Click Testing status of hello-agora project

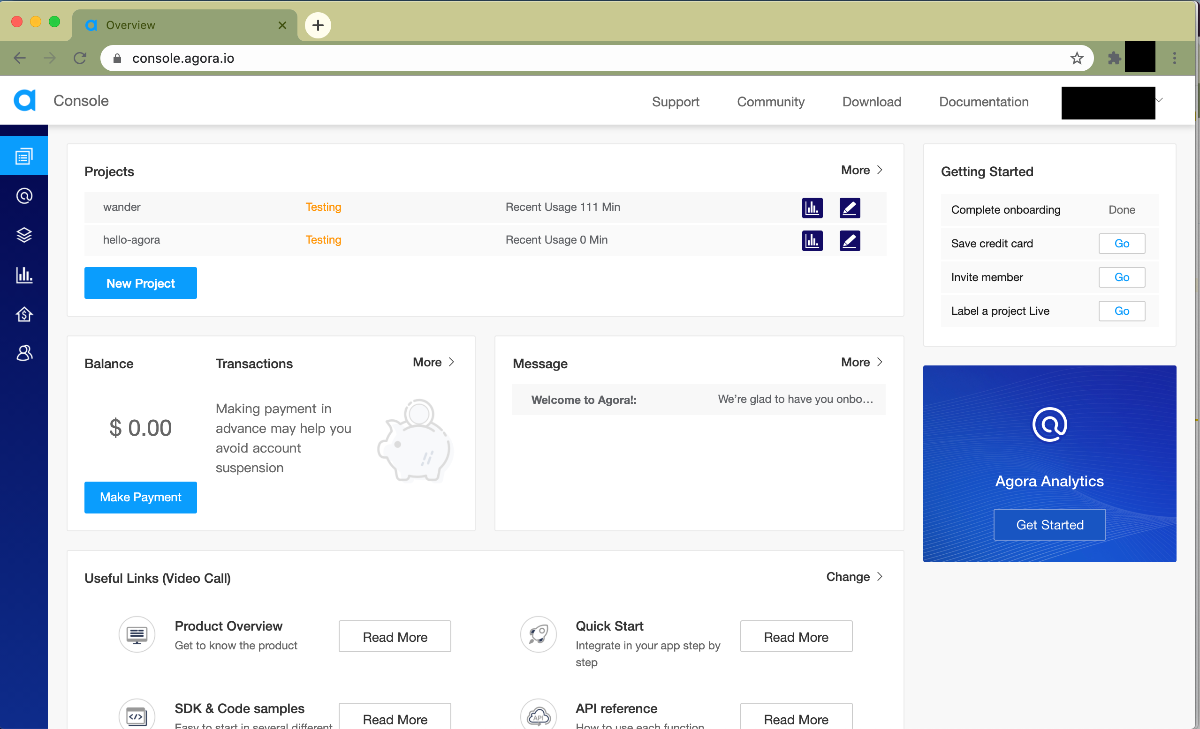[323, 240]
